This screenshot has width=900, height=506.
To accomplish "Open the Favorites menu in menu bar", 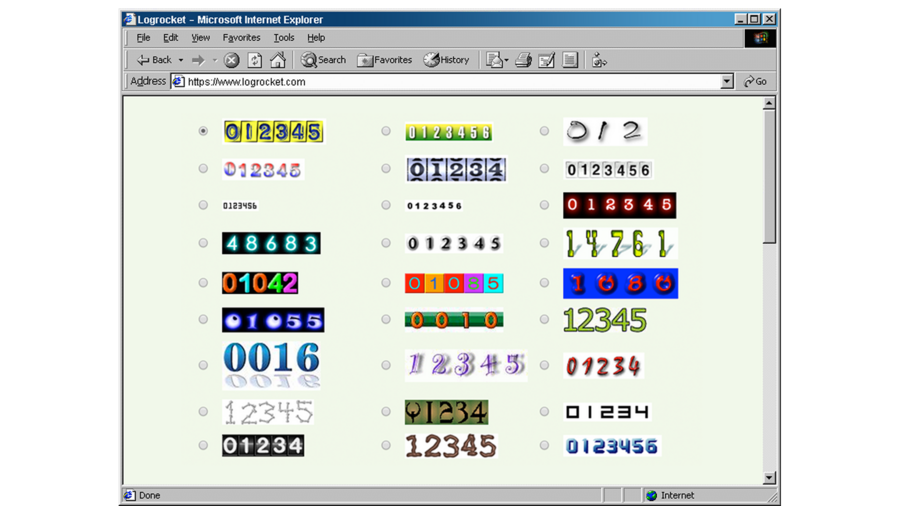I will (x=241, y=38).
